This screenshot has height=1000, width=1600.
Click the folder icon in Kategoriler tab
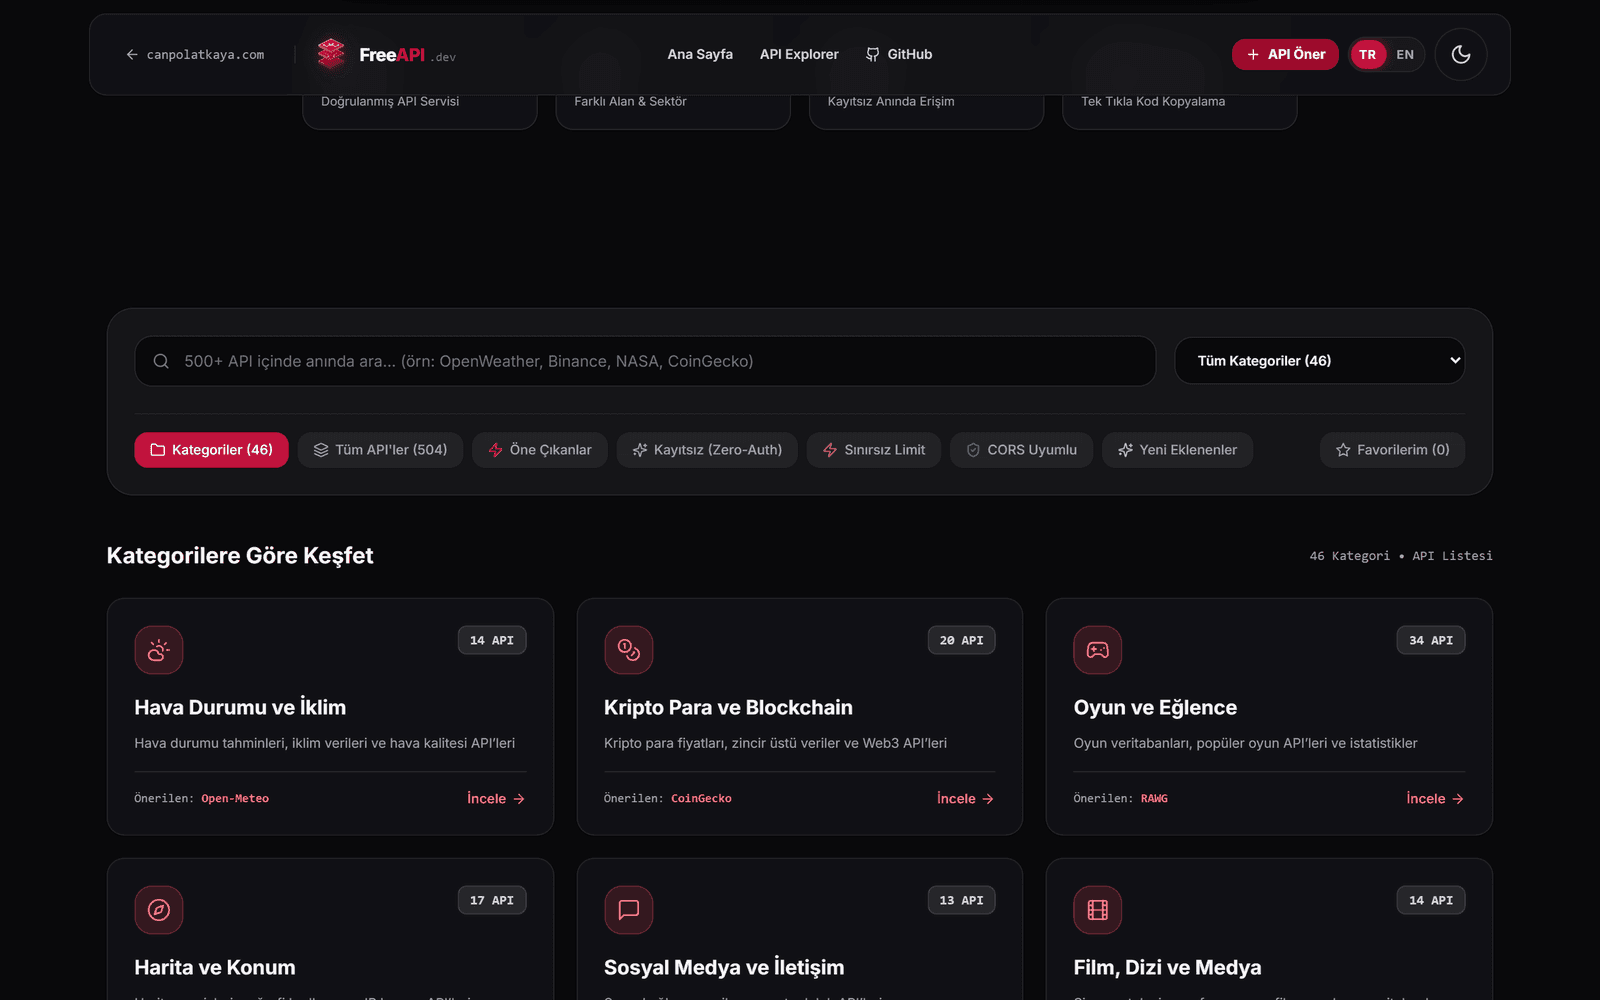coord(158,450)
